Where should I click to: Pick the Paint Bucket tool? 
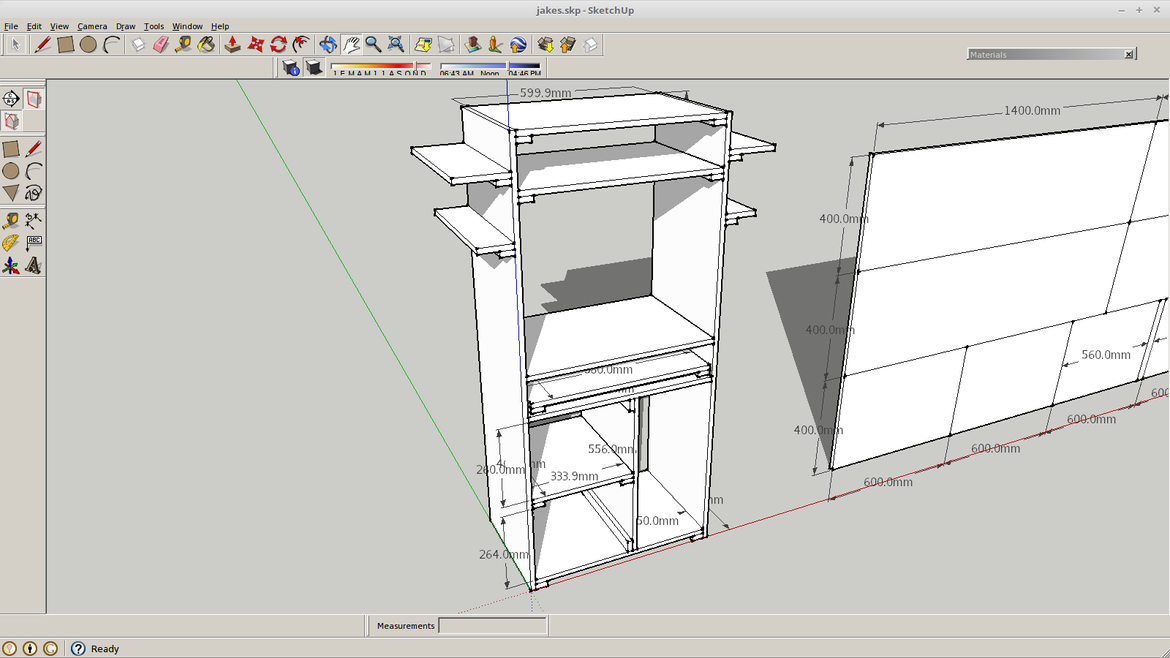206,44
